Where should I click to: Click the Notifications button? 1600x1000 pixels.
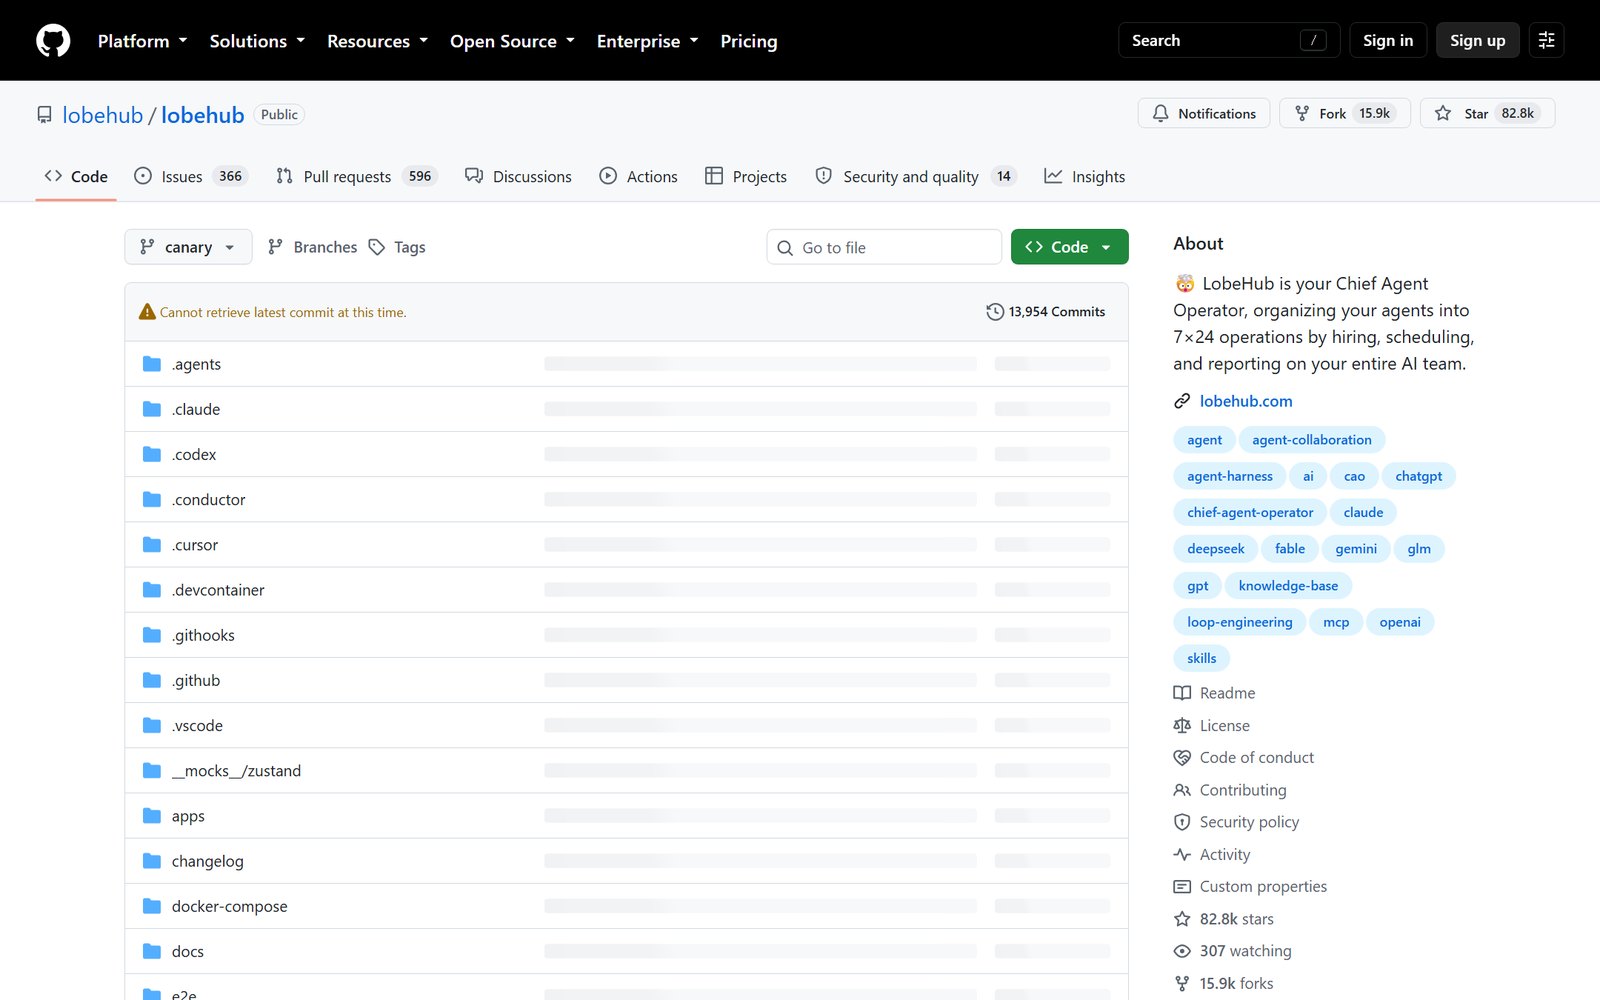tap(1204, 113)
